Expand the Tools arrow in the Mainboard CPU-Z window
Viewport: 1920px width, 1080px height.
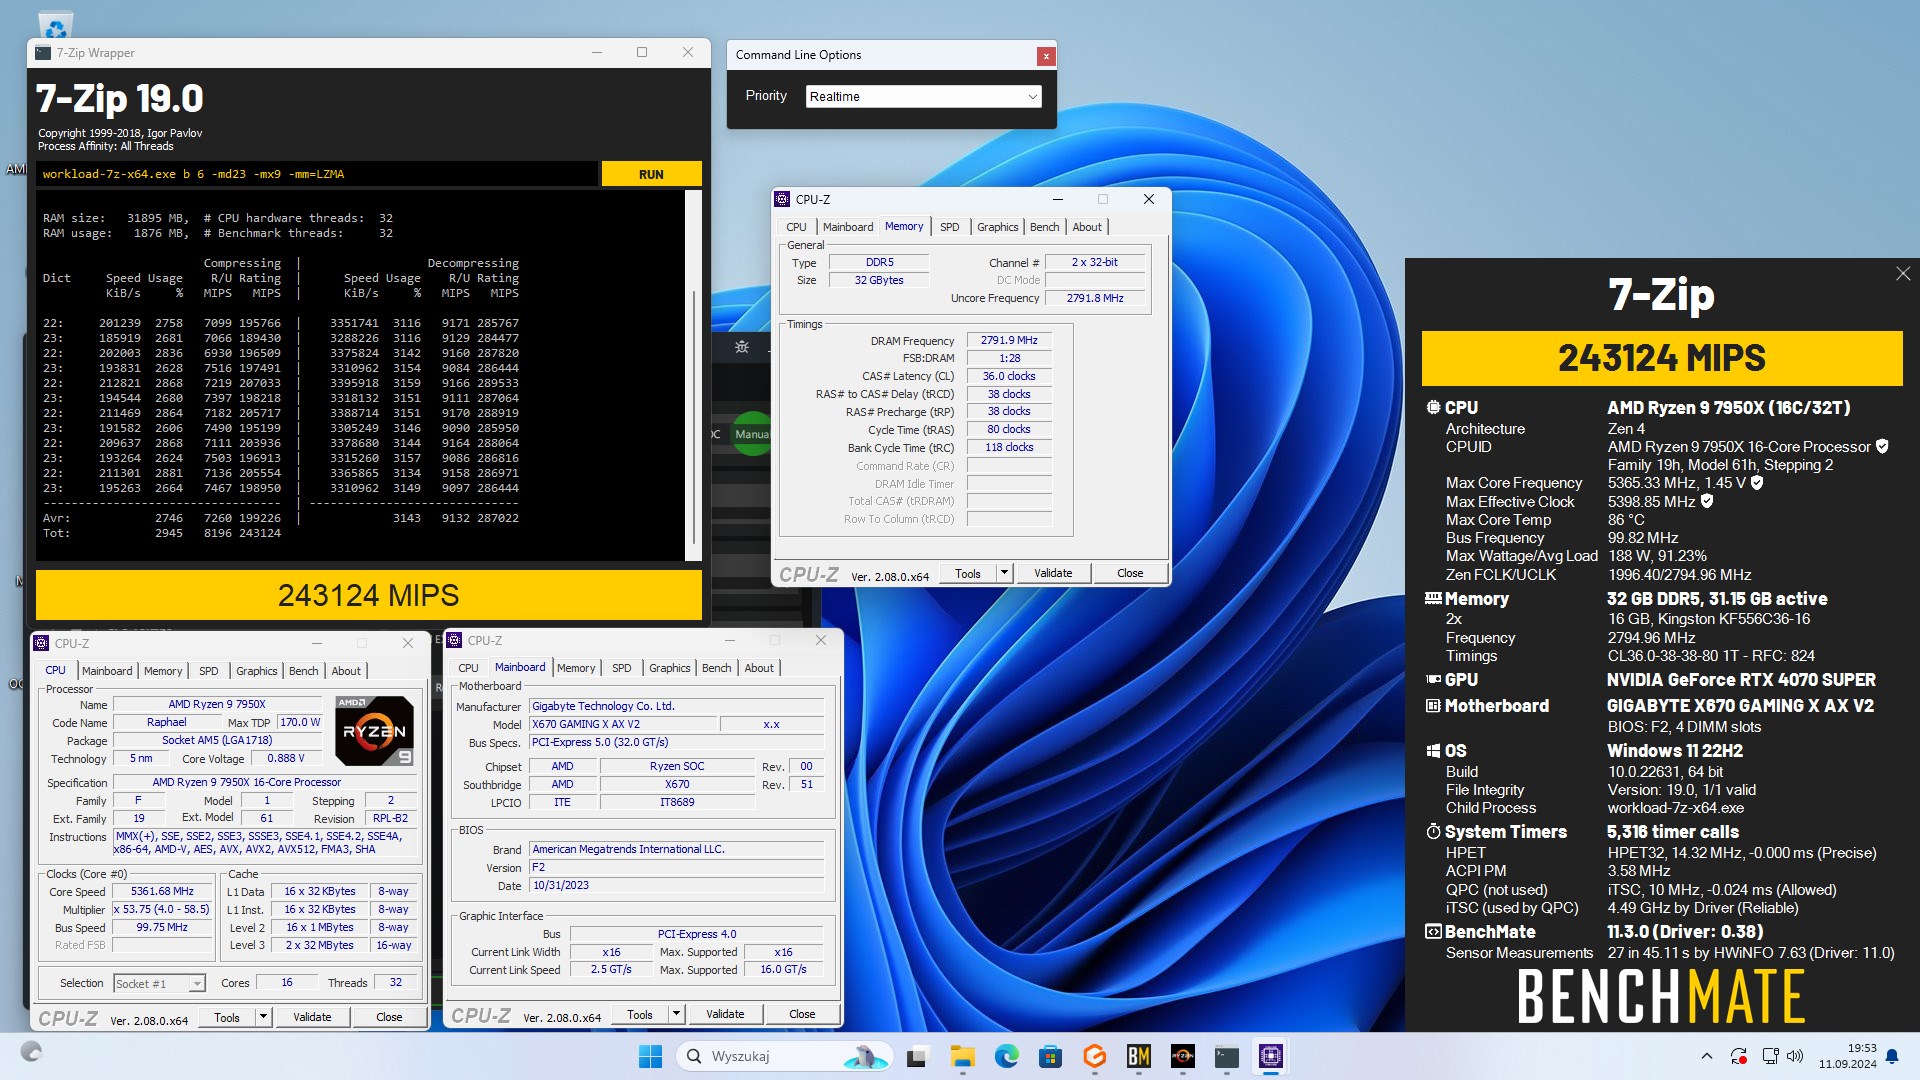pyautogui.click(x=677, y=1014)
